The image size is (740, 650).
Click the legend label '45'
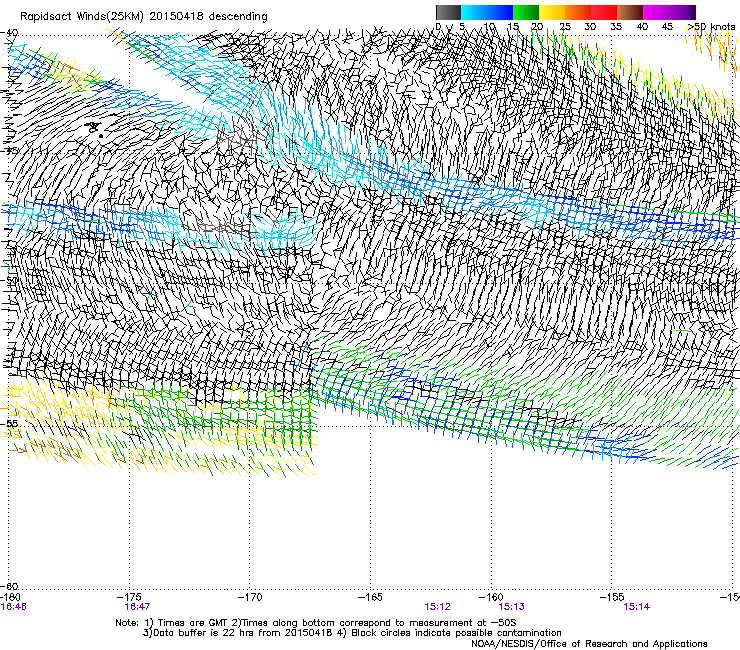click(667, 27)
